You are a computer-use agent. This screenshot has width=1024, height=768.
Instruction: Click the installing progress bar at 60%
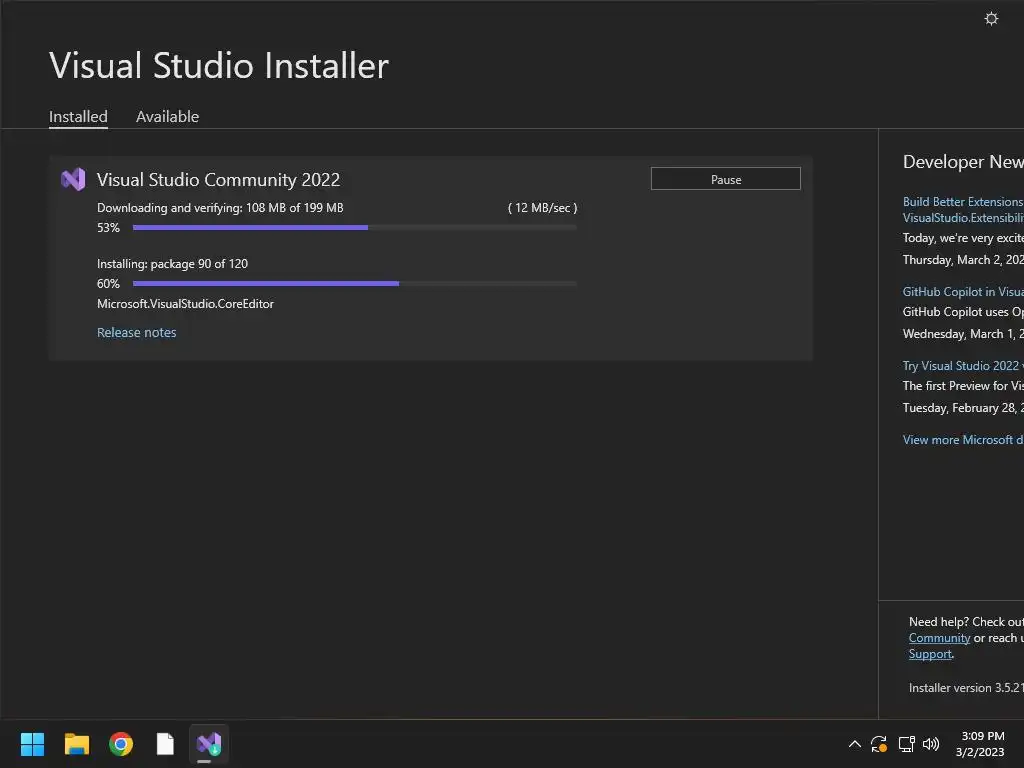[x=355, y=283]
